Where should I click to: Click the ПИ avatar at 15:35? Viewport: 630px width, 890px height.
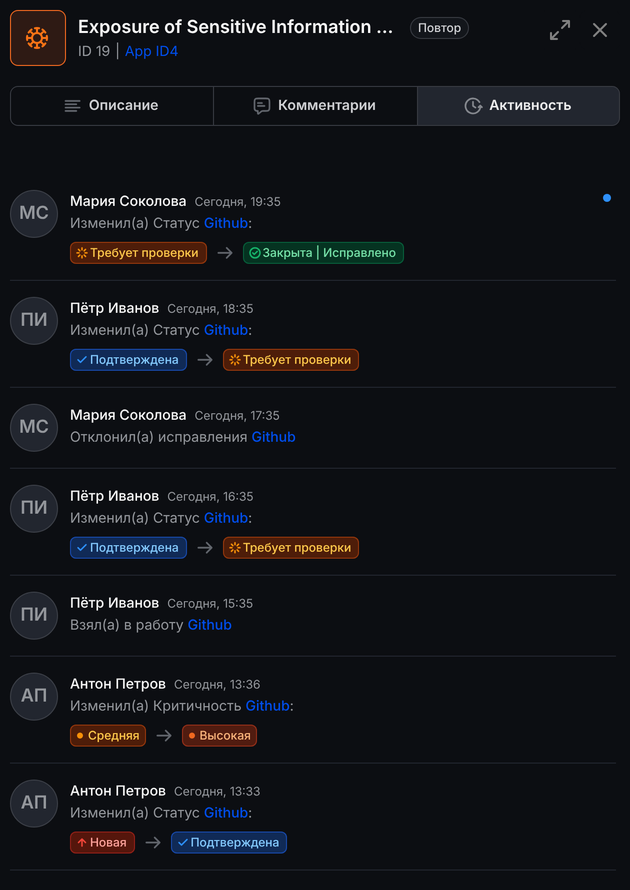coord(34,615)
